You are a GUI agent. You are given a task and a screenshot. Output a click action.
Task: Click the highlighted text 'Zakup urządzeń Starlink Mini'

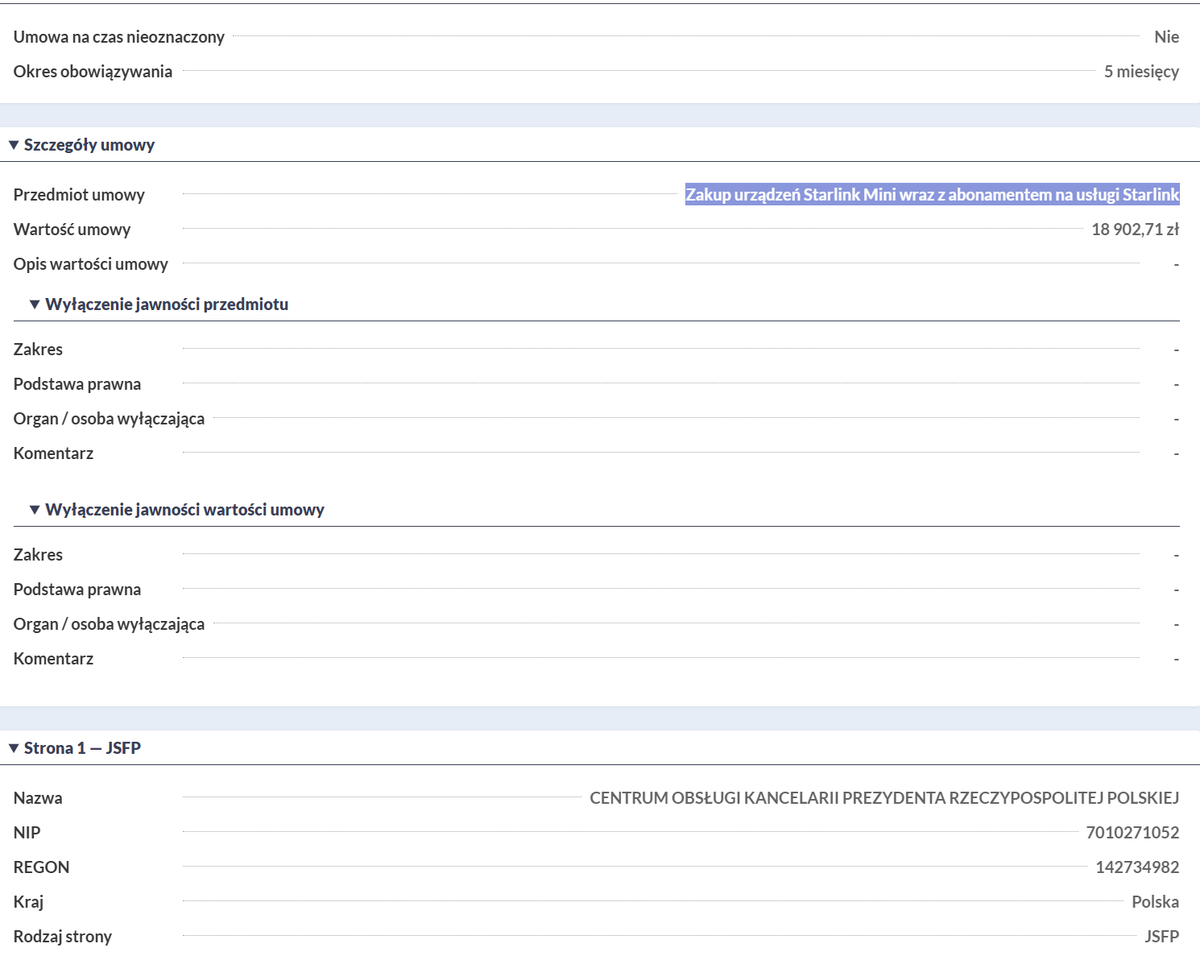click(x=790, y=194)
